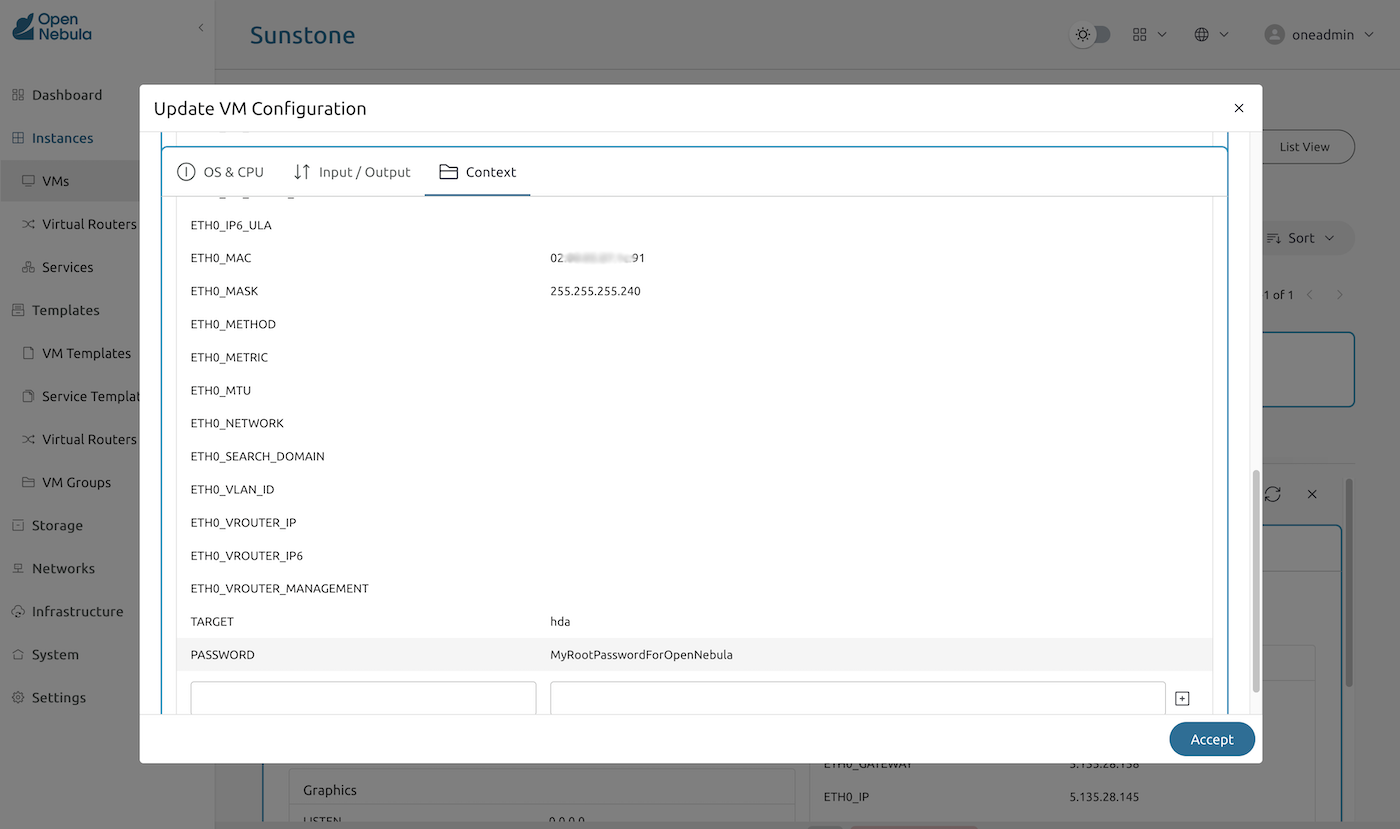This screenshot has width=1400, height=829.
Task: Switch to the OS & CPU tab
Action: [220, 171]
